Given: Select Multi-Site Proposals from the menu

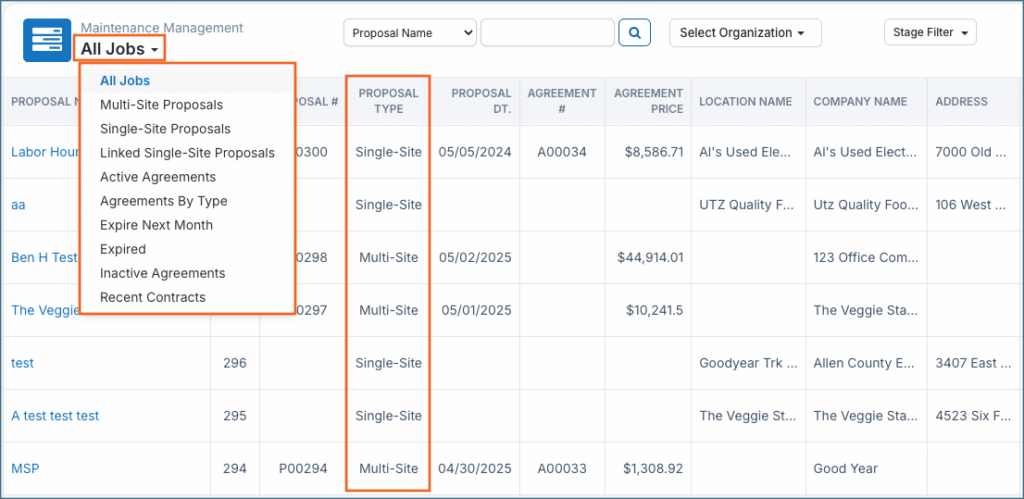Looking at the screenshot, I should pos(161,105).
